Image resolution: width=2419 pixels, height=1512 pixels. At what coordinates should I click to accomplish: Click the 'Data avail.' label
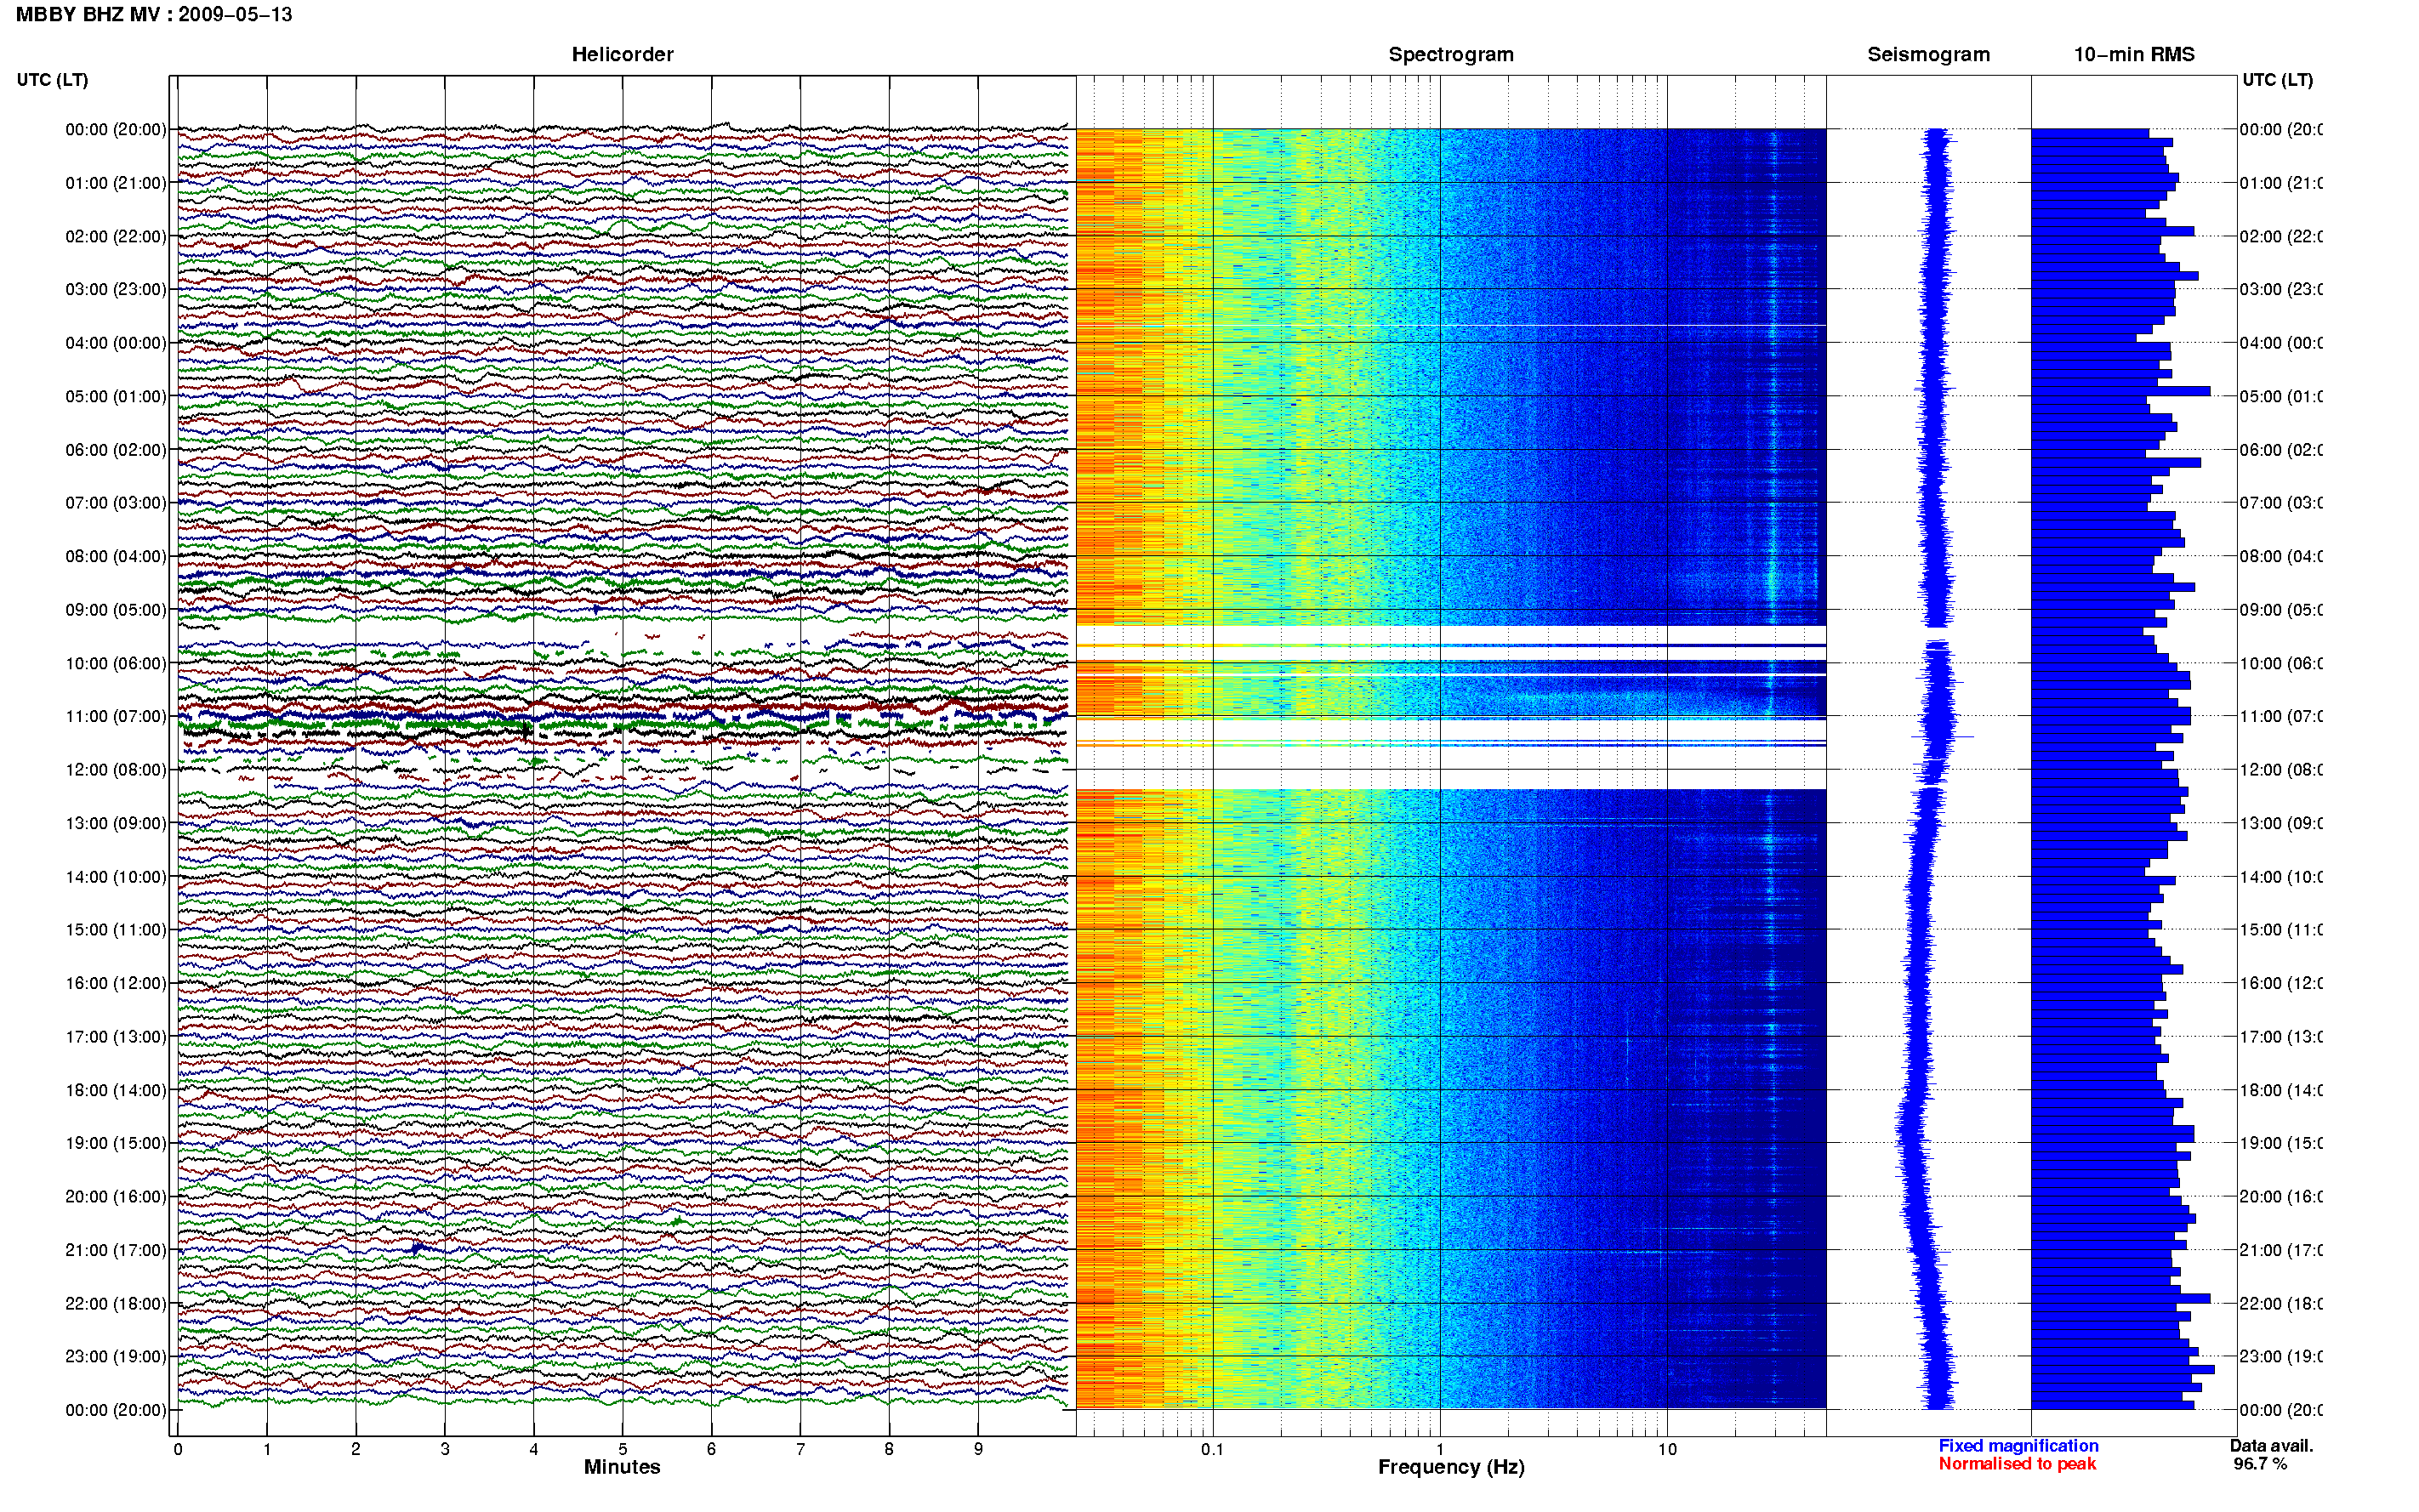click(2271, 1446)
